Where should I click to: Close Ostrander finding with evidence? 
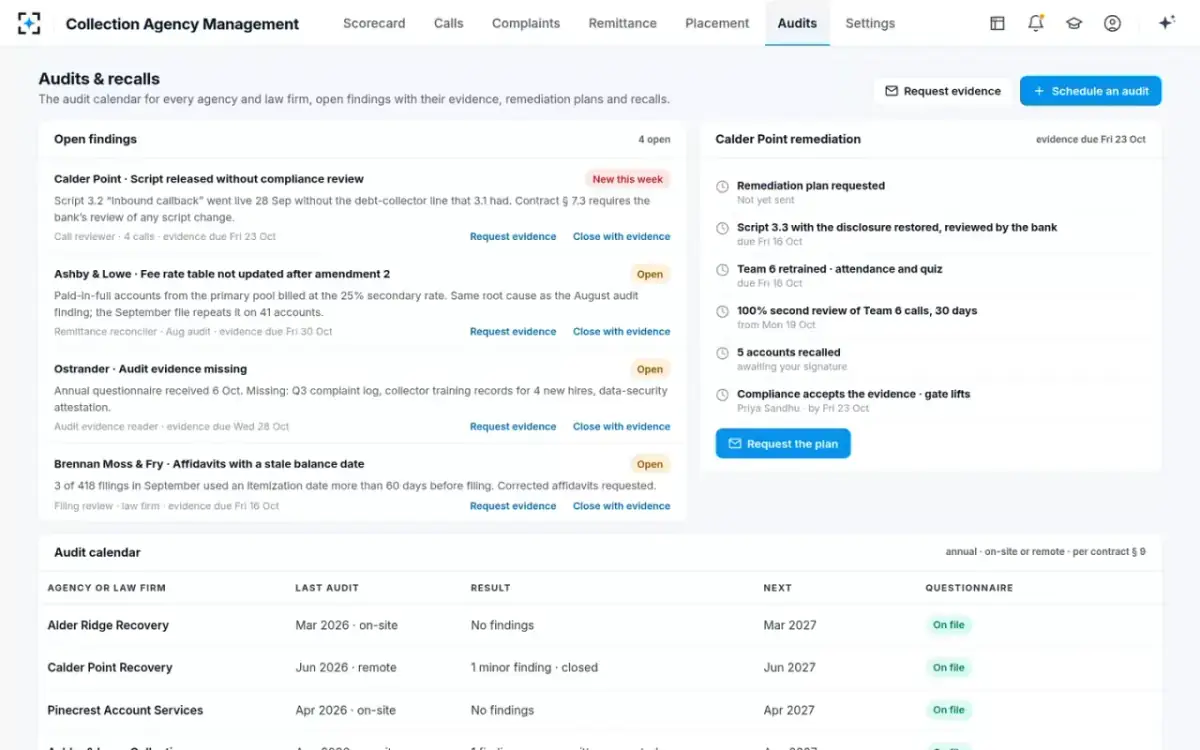click(x=621, y=427)
